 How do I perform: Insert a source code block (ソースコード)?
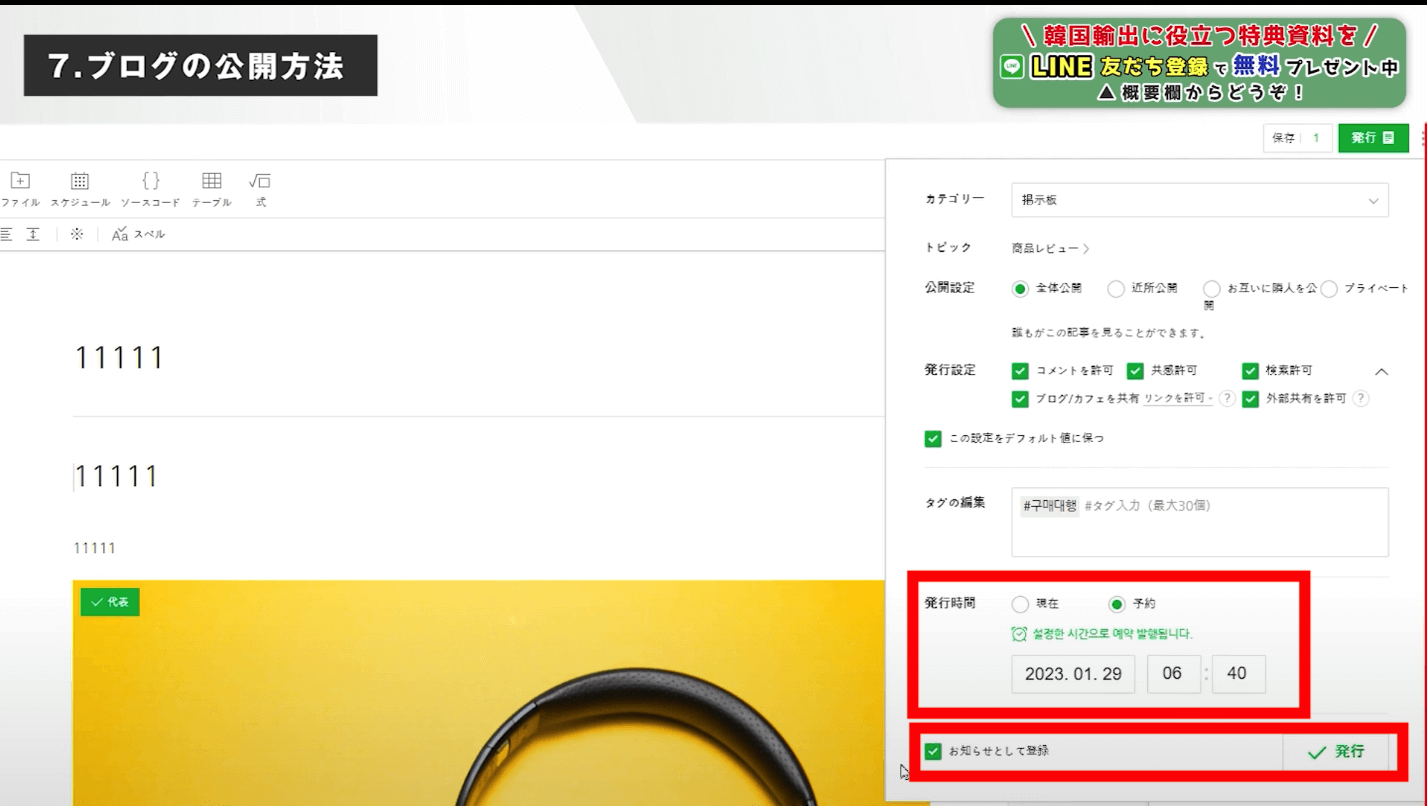(x=150, y=189)
